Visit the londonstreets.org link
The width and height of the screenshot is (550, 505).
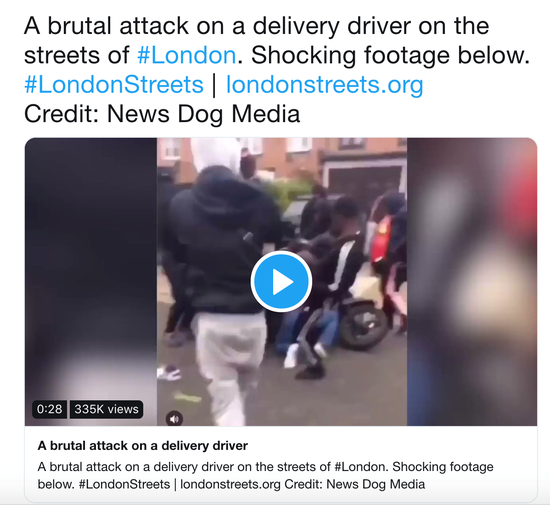[325, 85]
